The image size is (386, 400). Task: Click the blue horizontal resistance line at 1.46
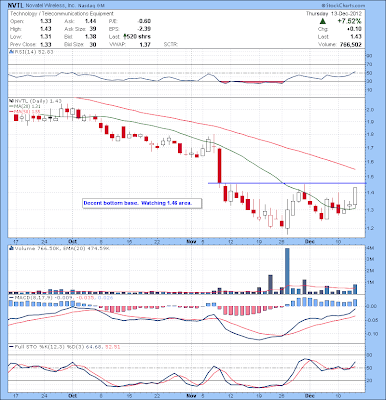287,183
